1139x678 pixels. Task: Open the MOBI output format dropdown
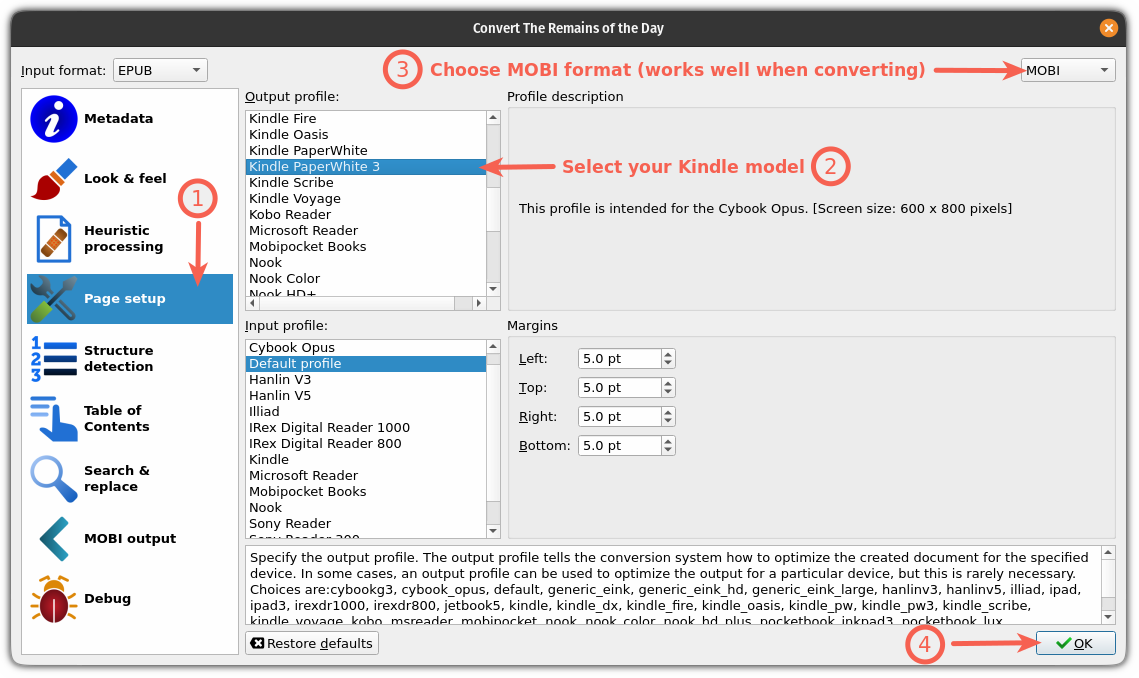(1067, 70)
